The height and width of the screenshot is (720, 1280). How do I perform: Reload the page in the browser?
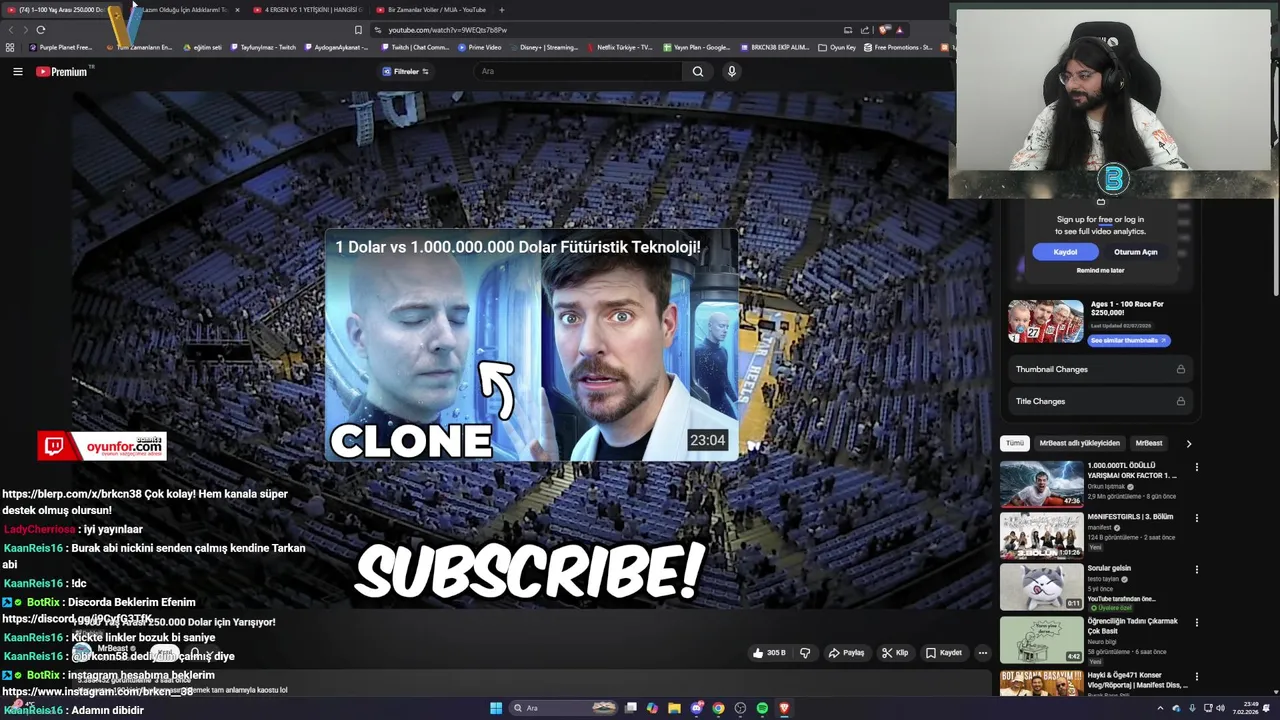[x=40, y=30]
